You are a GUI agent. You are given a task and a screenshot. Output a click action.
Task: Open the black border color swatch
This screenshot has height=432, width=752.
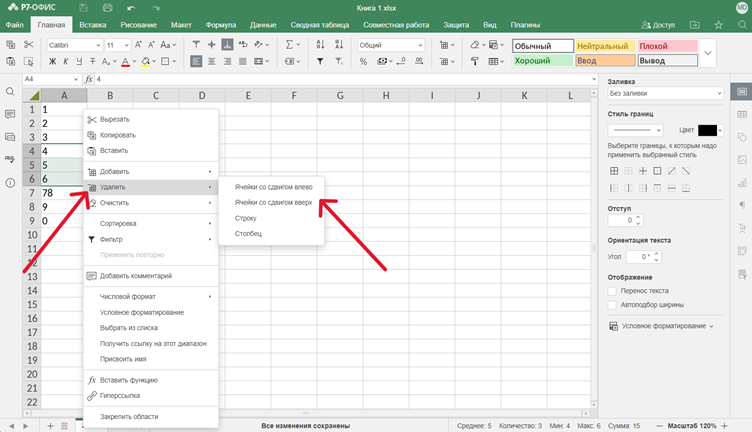[709, 130]
